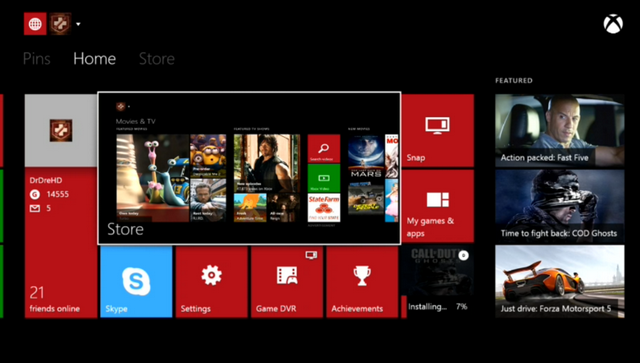The width and height of the screenshot is (640, 363).
Task: Open featured Action packed: Fast Five
Action: pyautogui.click(x=560, y=131)
